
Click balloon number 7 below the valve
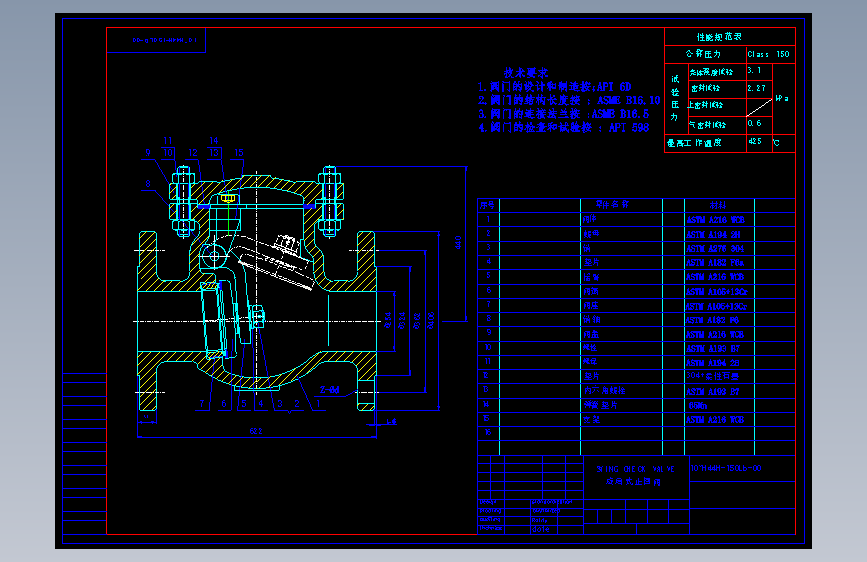[x=202, y=404]
